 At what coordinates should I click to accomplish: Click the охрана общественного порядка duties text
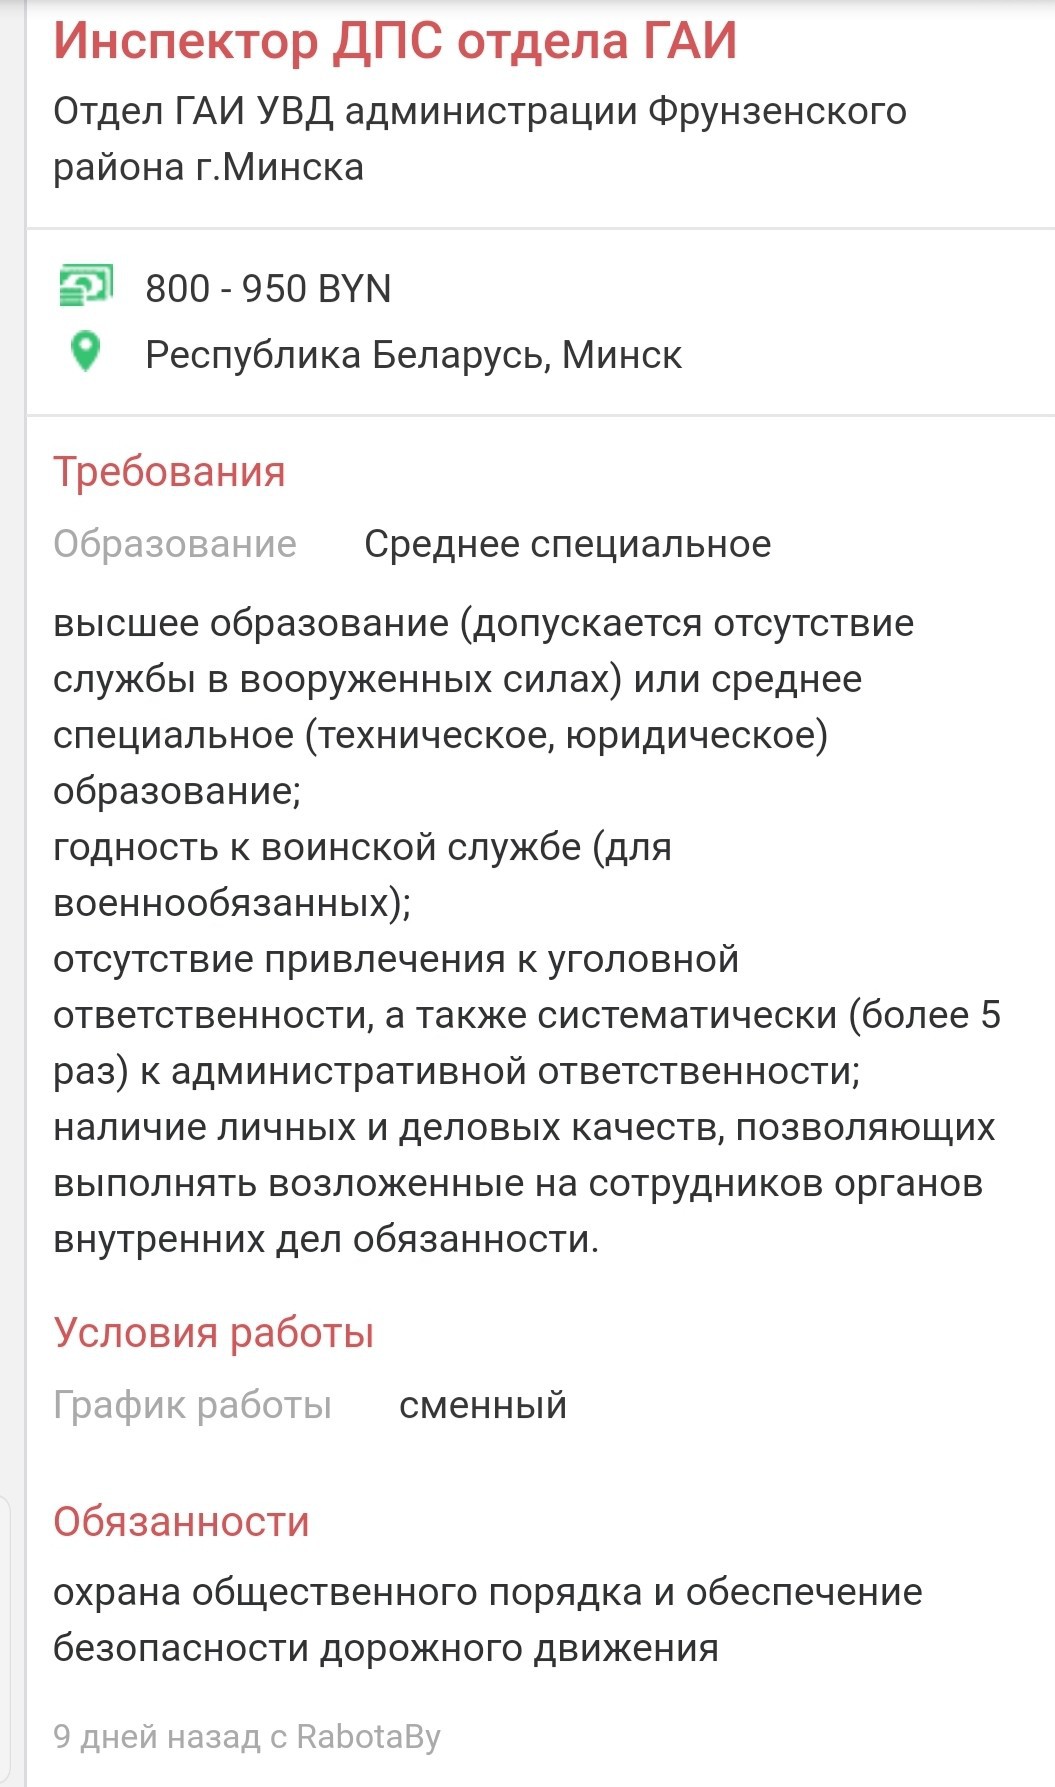point(487,1620)
